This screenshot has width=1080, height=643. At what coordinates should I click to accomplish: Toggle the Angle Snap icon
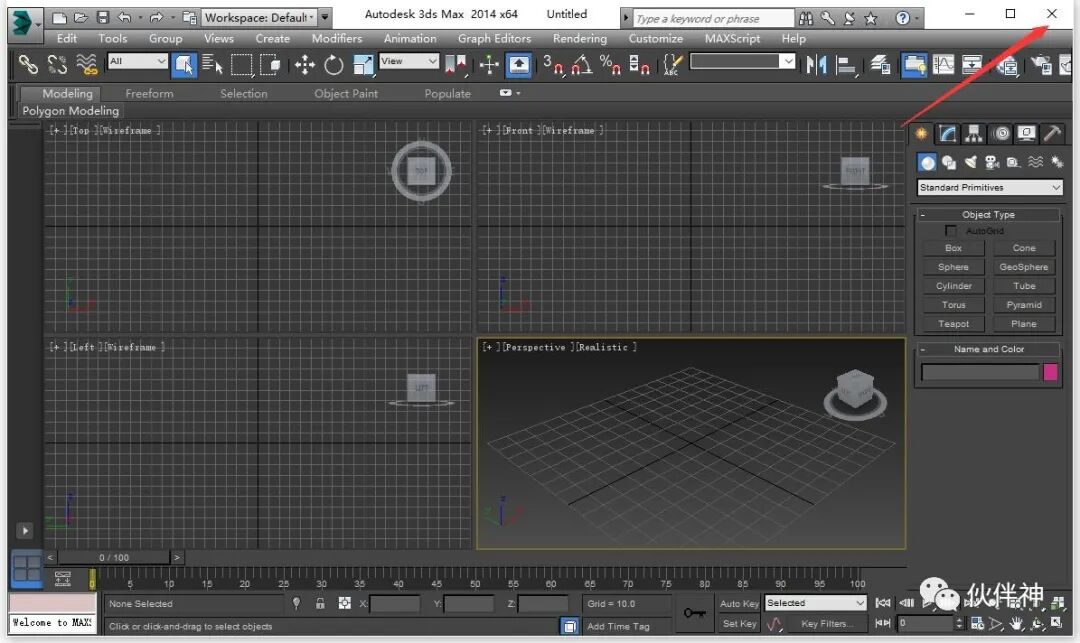(x=581, y=65)
